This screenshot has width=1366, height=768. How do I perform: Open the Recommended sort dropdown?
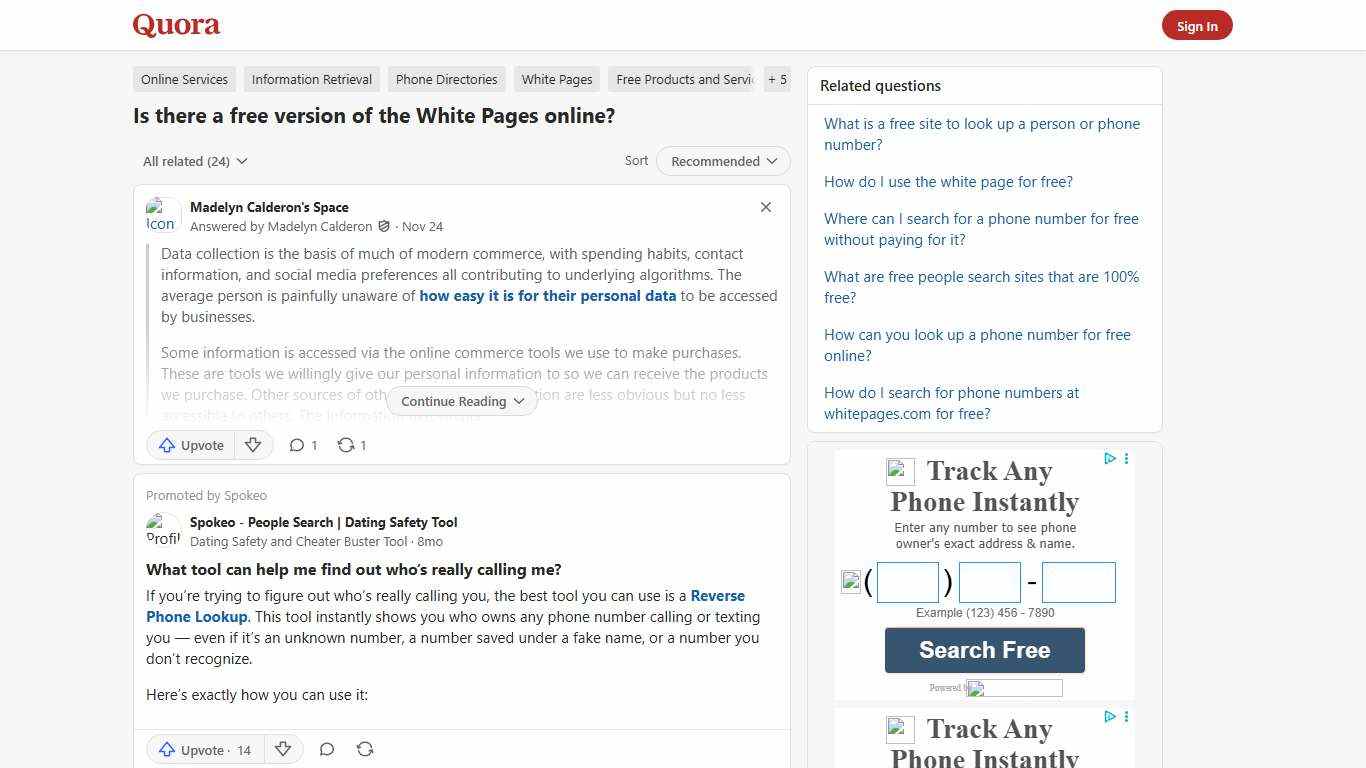(x=722, y=161)
